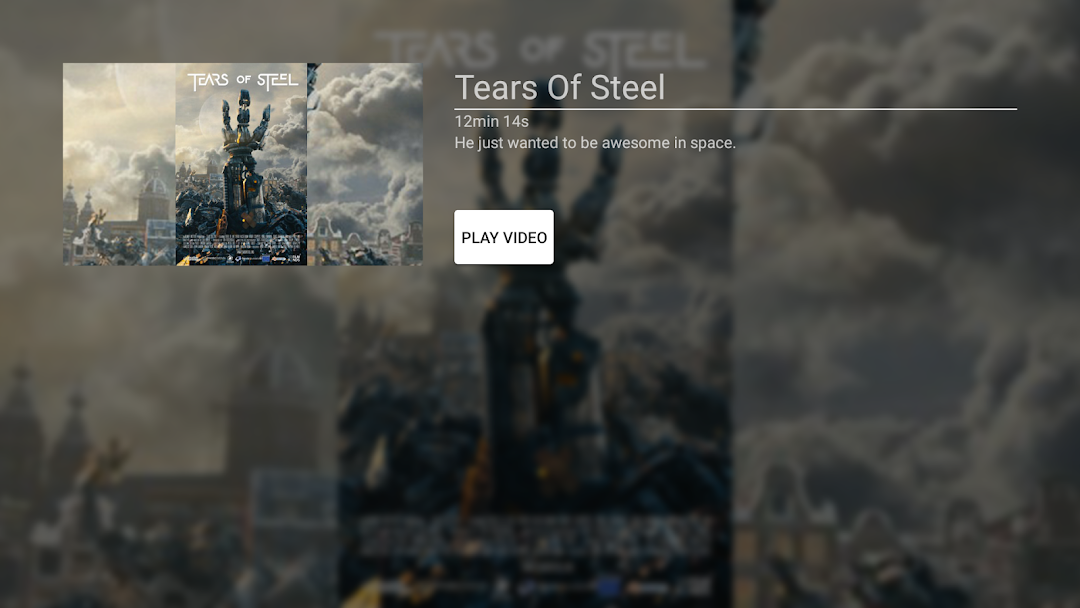Click the credits block at poster bottom
The image size is (1080, 608).
tap(241, 242)
